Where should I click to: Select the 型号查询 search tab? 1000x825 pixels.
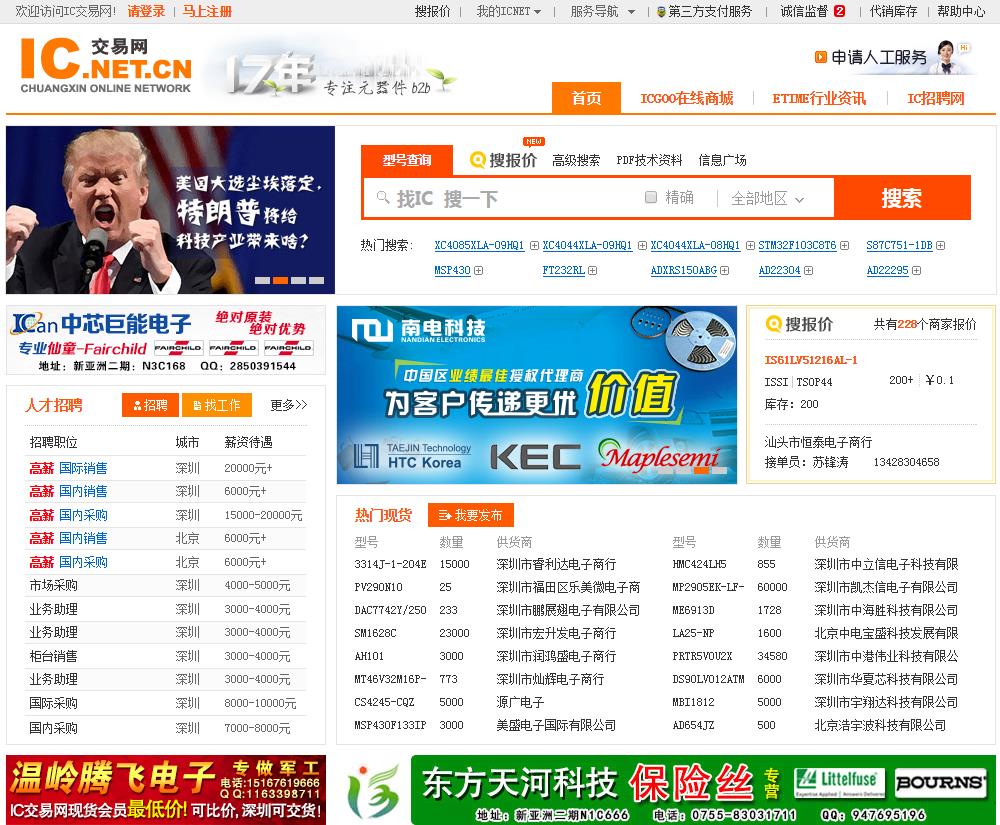pyautogui.click(x=407, y=160)
